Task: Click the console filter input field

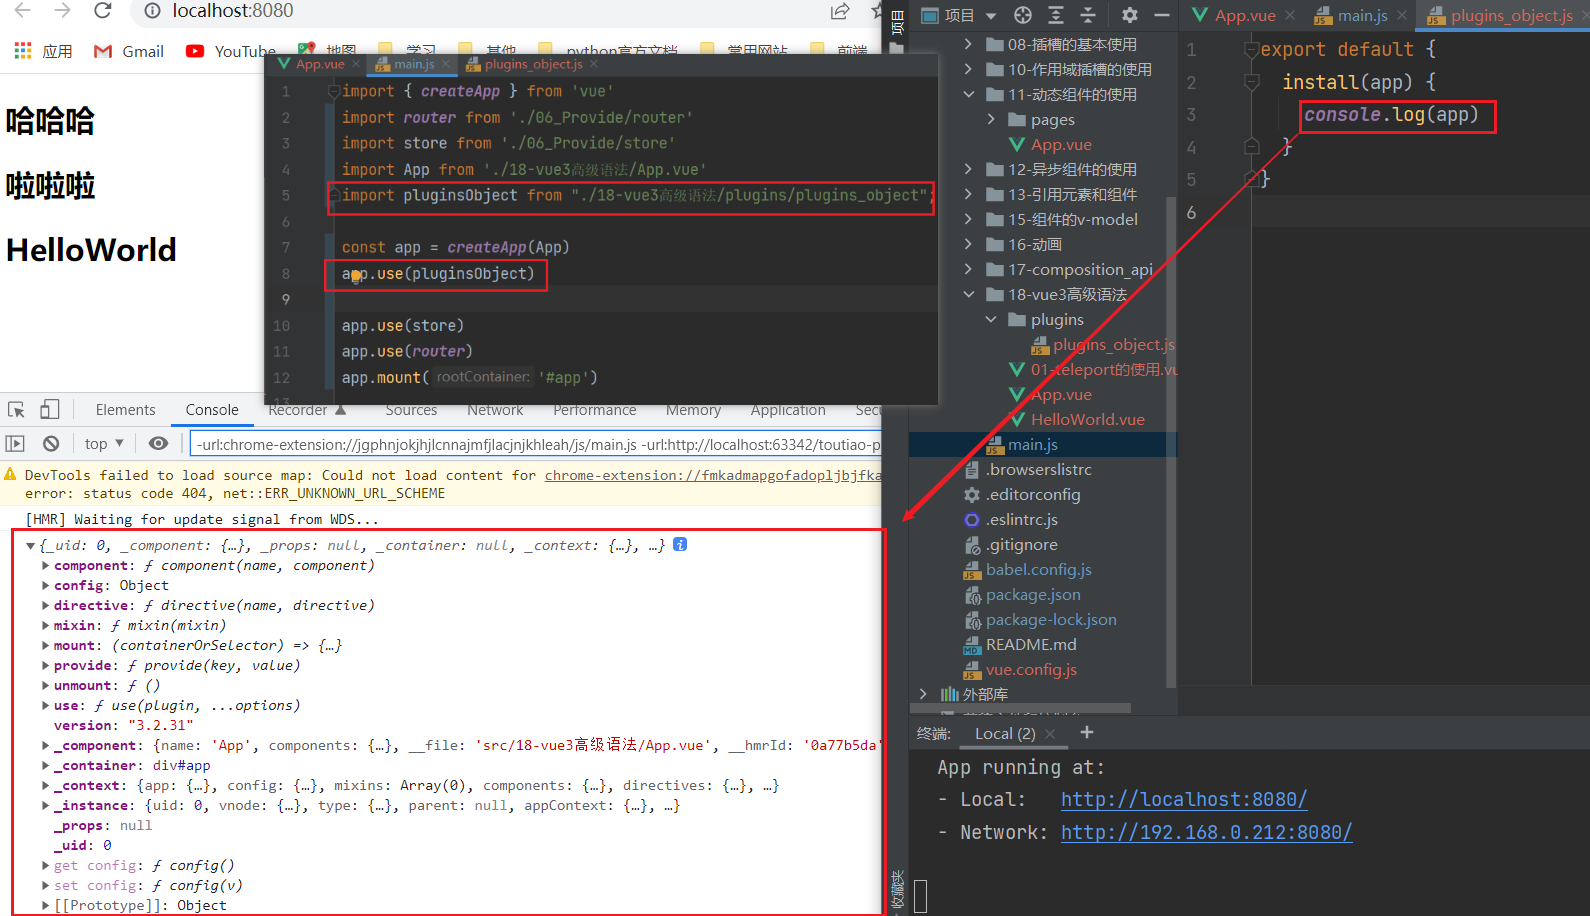Action: tap(536, 444)
